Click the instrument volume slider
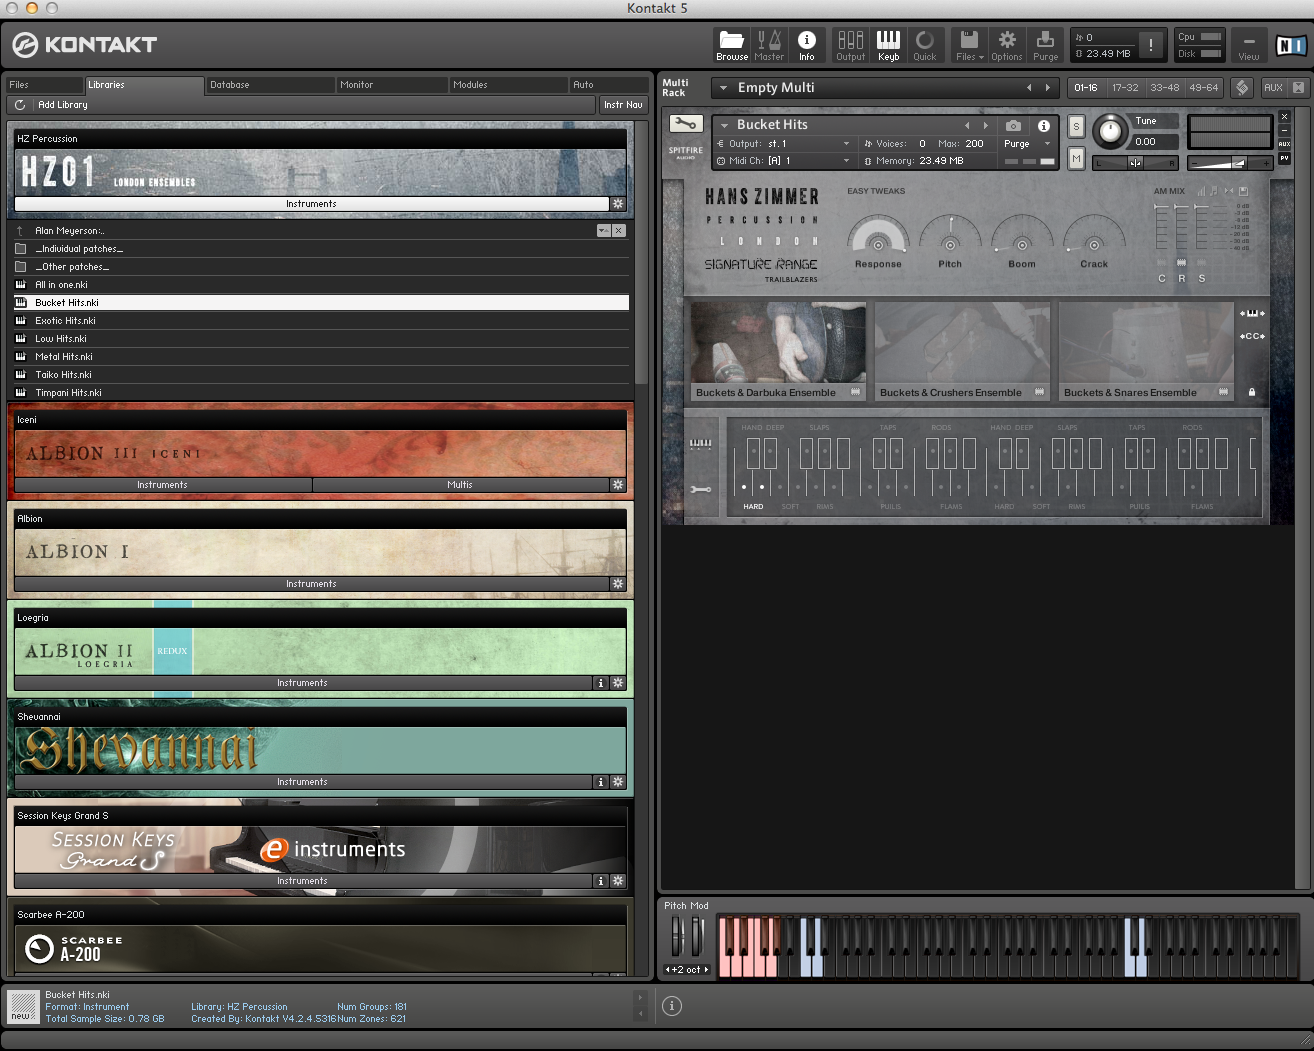The width and height of the screenshot is (1314, 1051). pos(1229,163)
